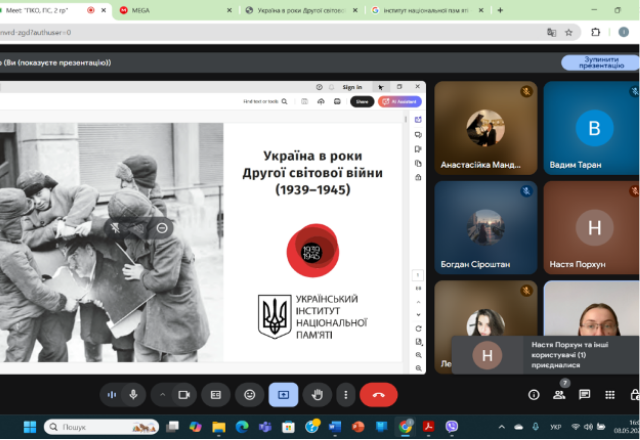Open Windows Start menu
This screenshot has width=640, height=440.
(x=29, y=427)
